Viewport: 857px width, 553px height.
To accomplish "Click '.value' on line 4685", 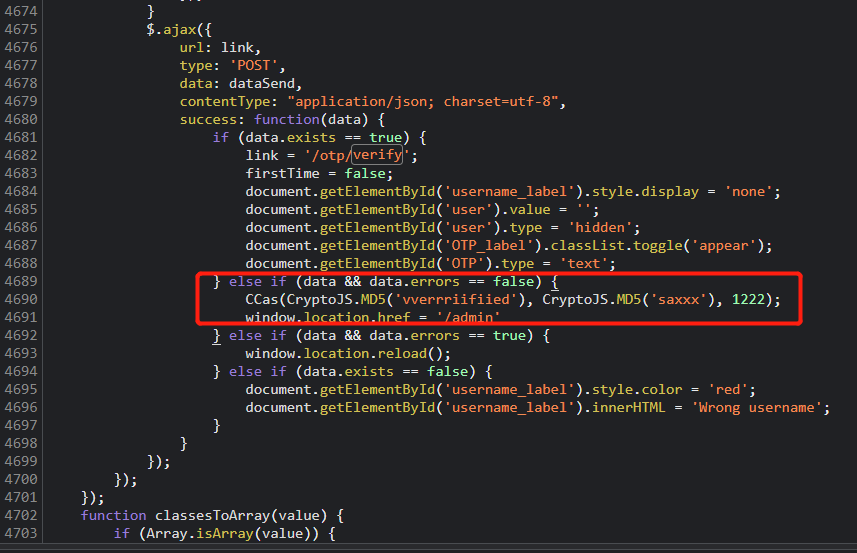I will [526, 210].
